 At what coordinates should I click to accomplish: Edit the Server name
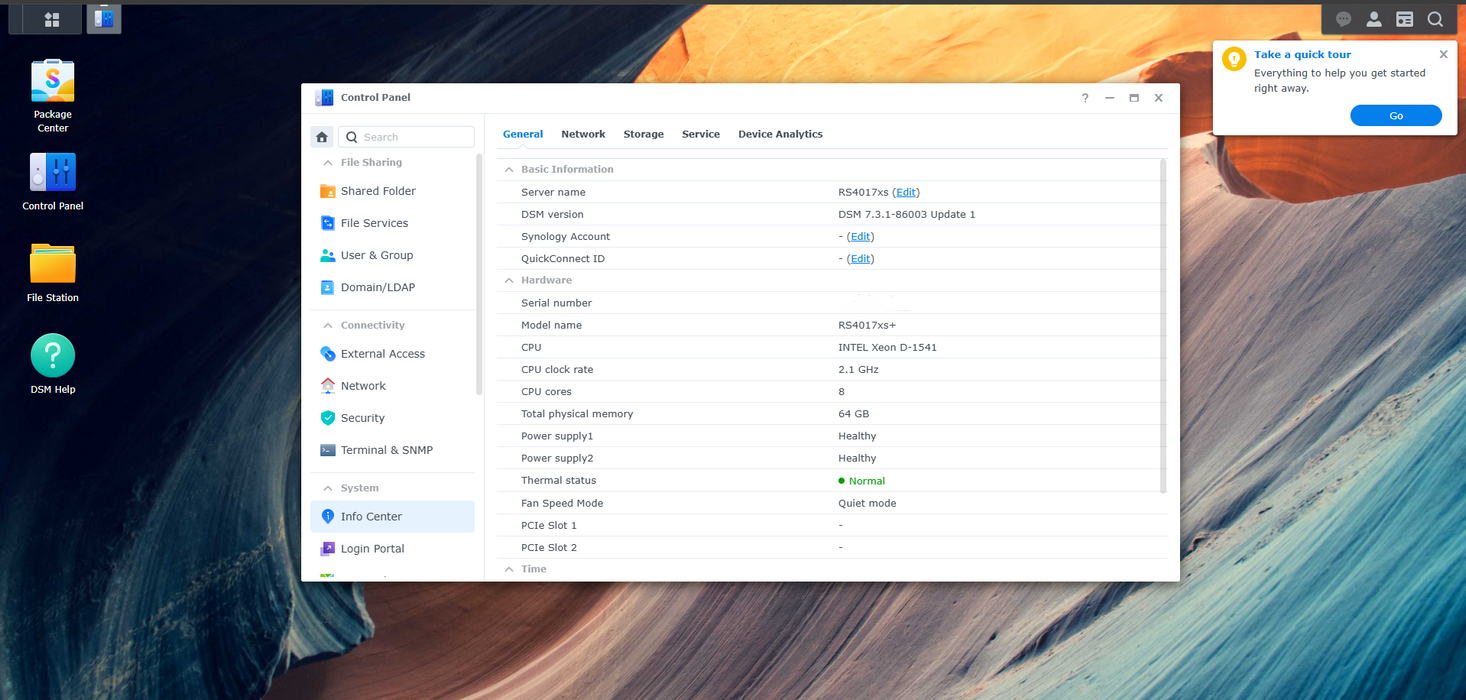tap(906, 192)
